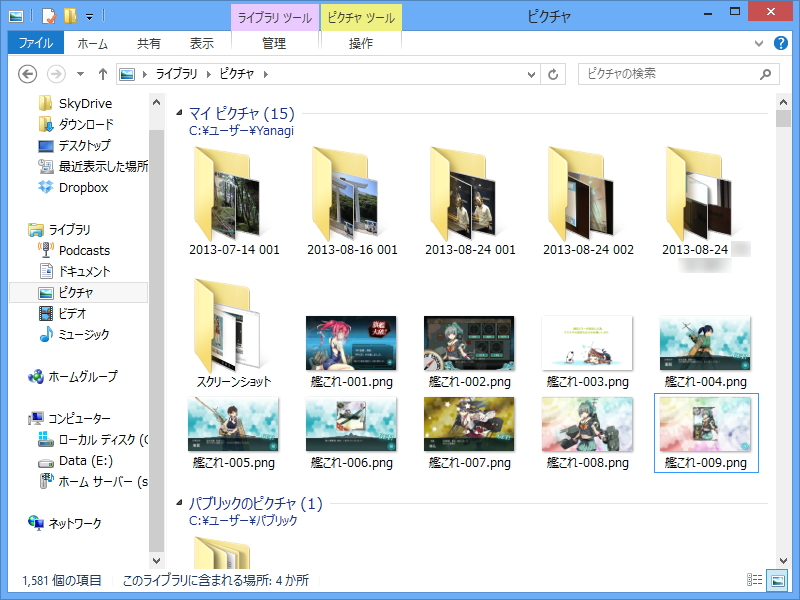Viewport: 800px width, 600px height.
Task: Click the file list scroll down arrow
Action: [783, 561]
